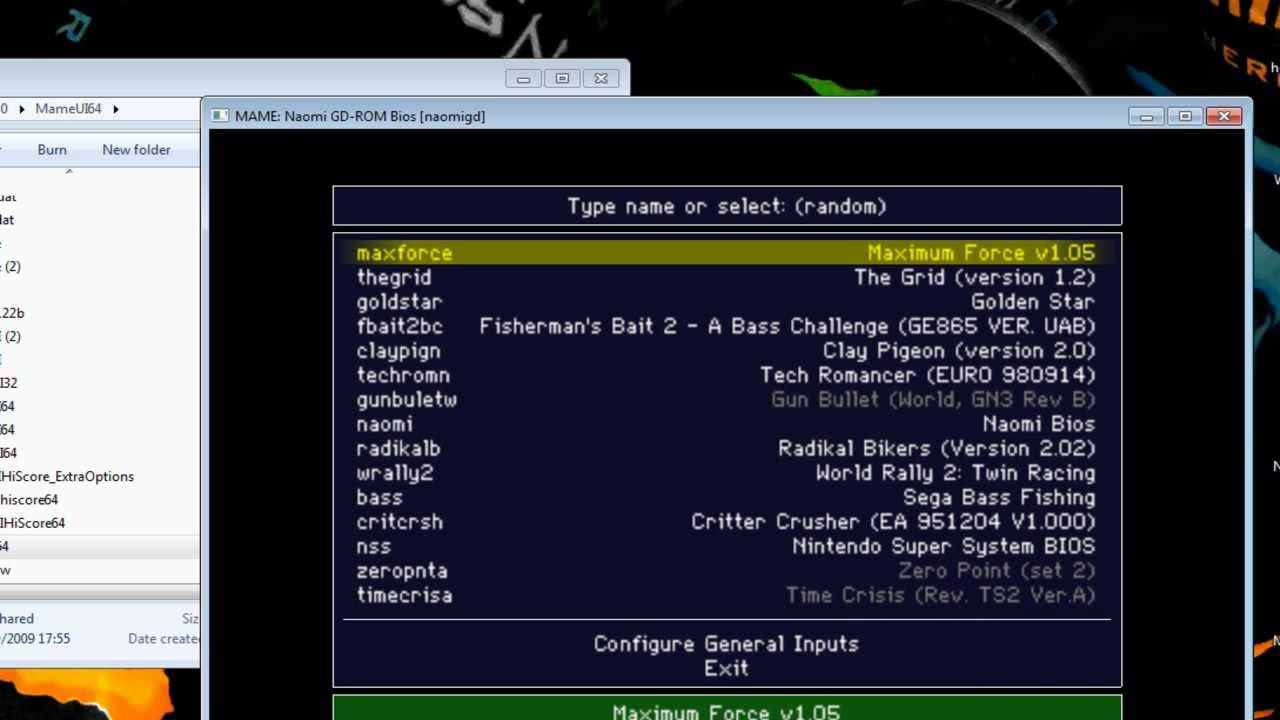Click the MAME window title bar icon
This screenshot has height=720, width=1280.
click(220, 116)
